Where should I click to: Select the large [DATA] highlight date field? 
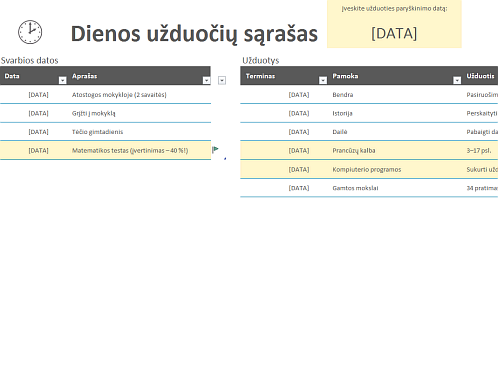click(x=394, y=34)
